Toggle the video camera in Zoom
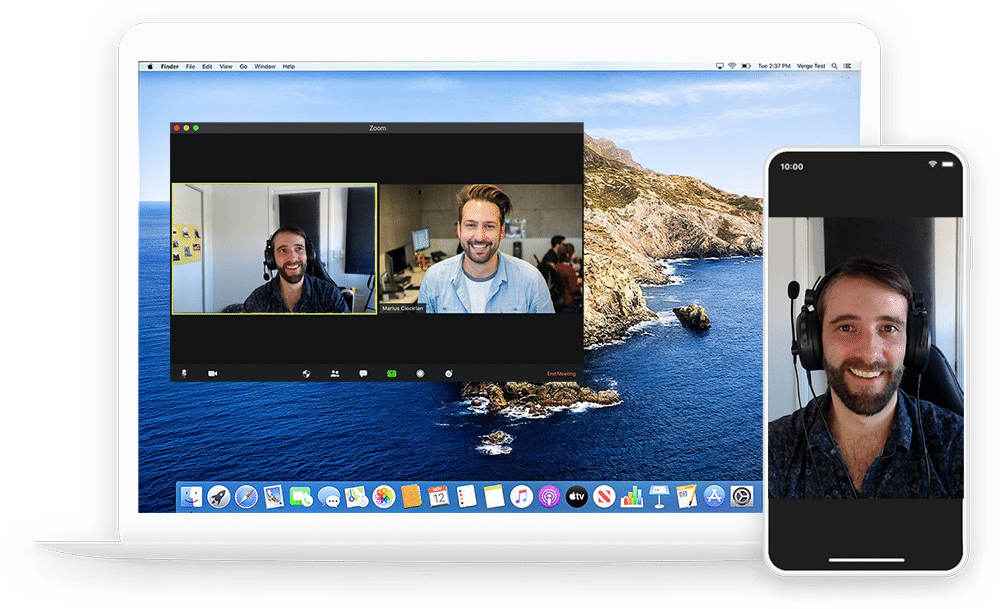 click(x=212, y=373)
